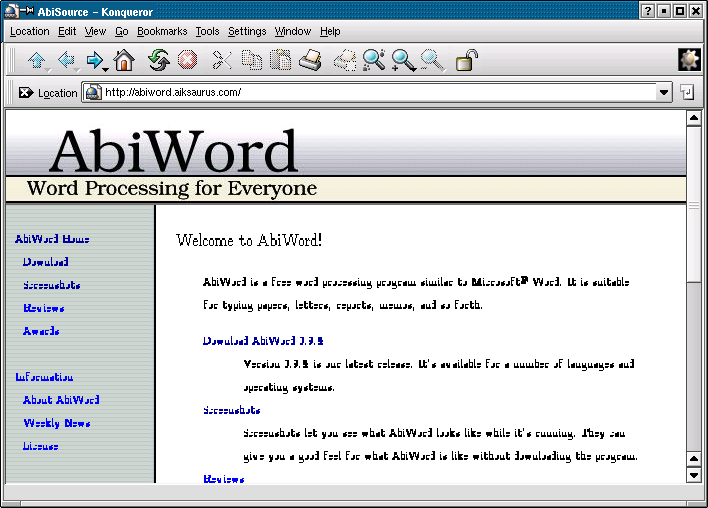The width and height of the screenshot is (708, 508).
Task: Open the Tools menu
Action: [x=207, y=31]
